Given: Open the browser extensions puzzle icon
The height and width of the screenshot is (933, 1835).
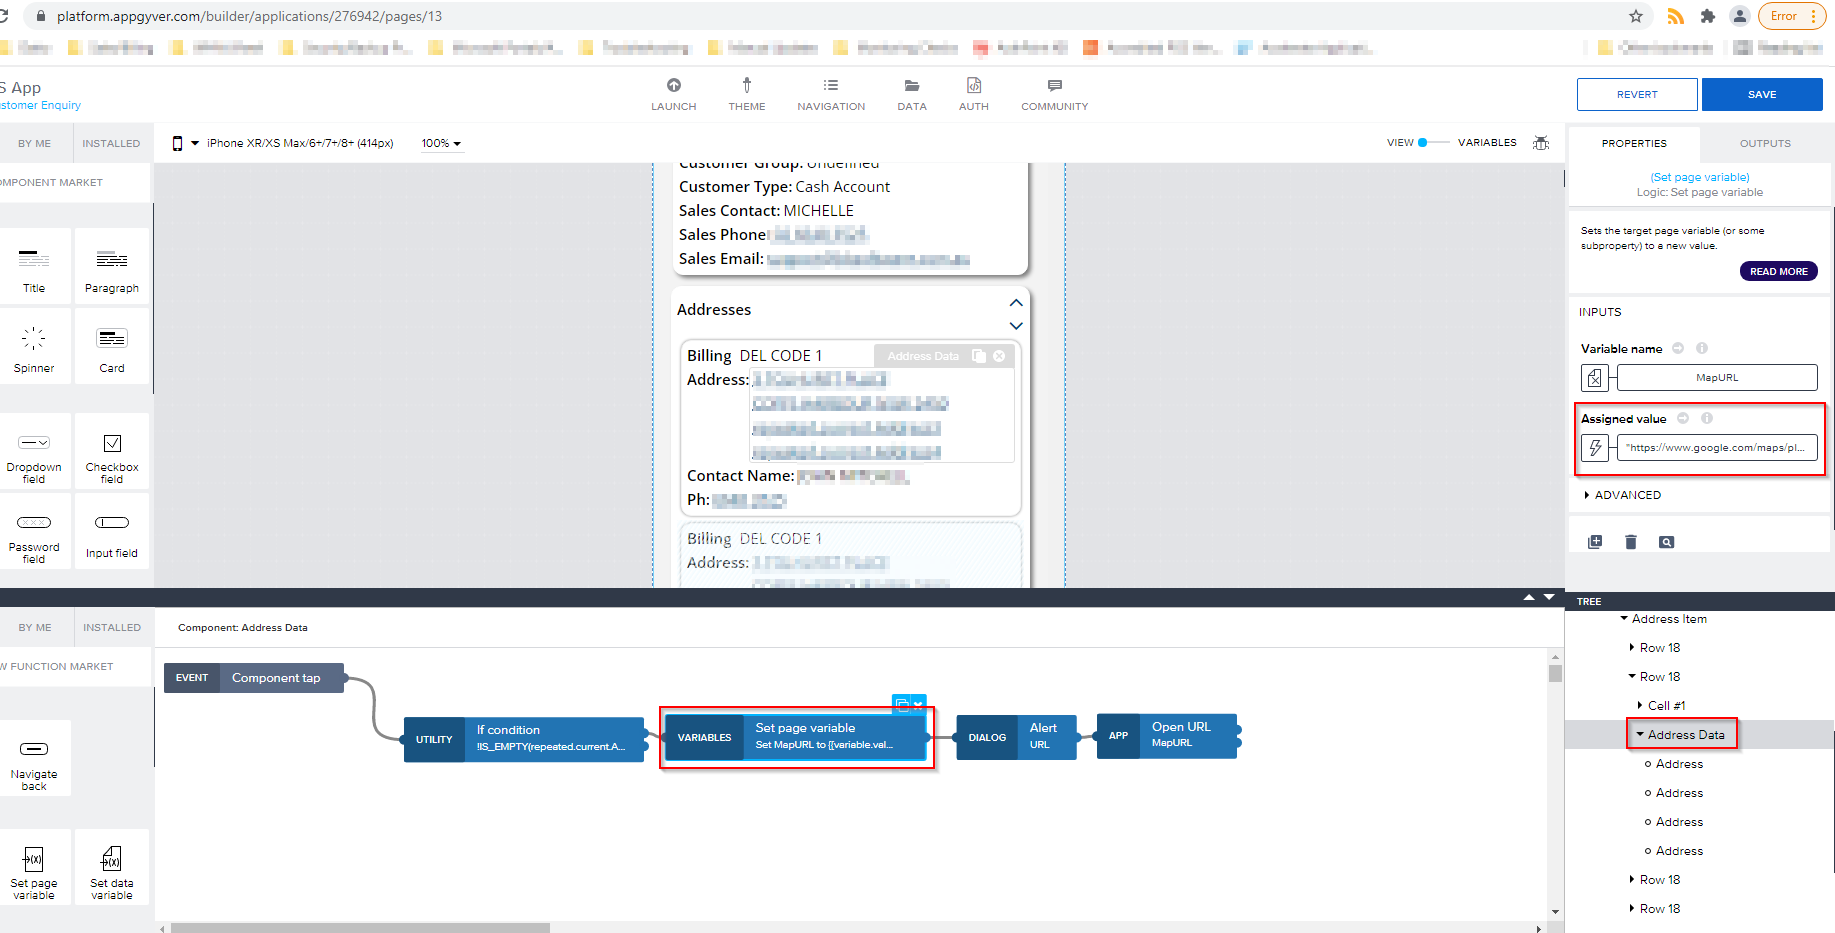Looking at the screenshot, I should coord(1708,16).
